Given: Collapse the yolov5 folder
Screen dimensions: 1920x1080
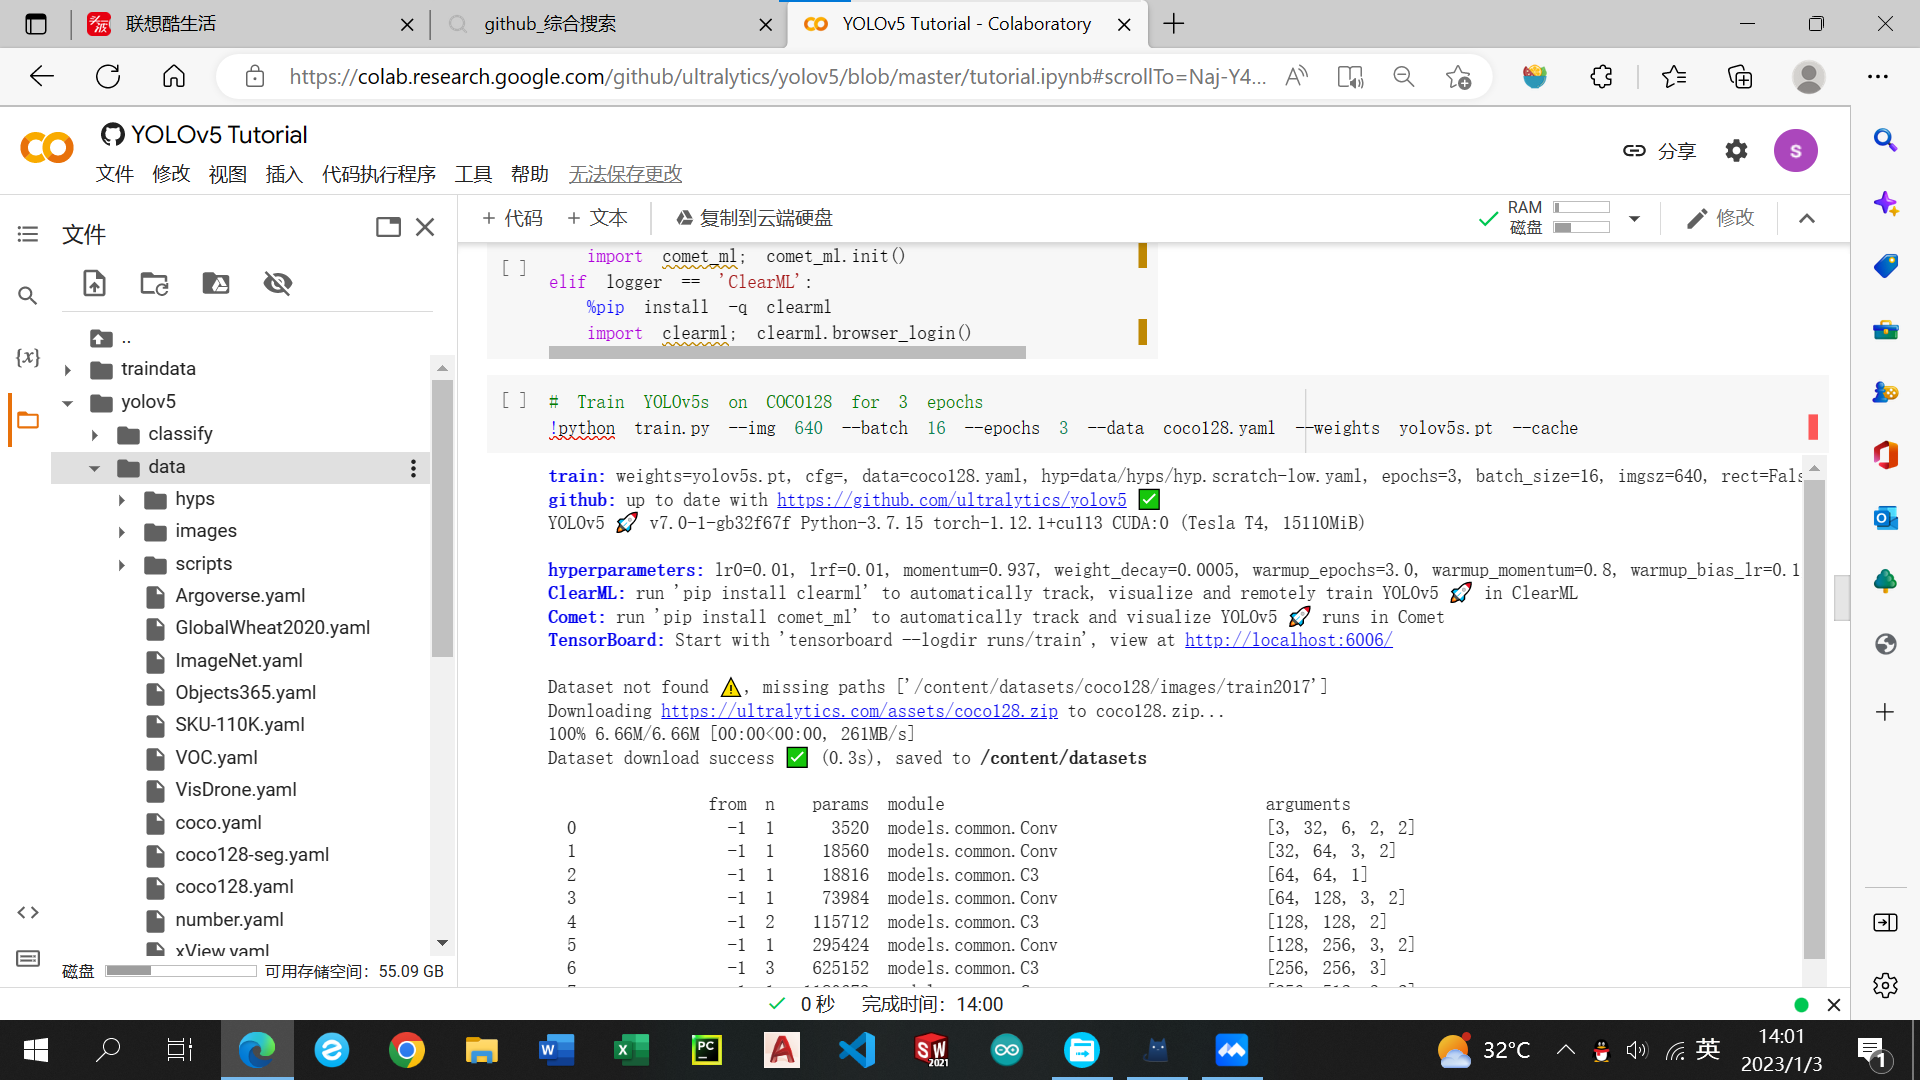Looking at the screenshot, I should pyautogui.click(x=68, y=403).
